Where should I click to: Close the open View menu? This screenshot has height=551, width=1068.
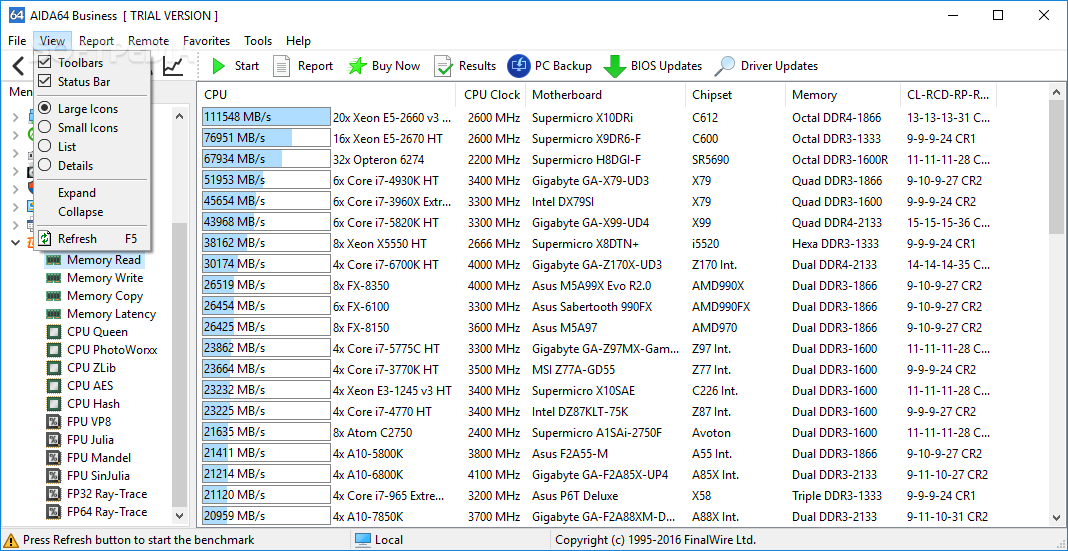52,41
